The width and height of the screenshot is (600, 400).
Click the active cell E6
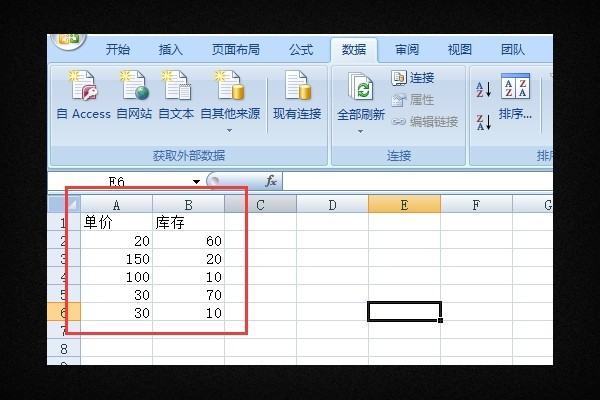point(404,311)
